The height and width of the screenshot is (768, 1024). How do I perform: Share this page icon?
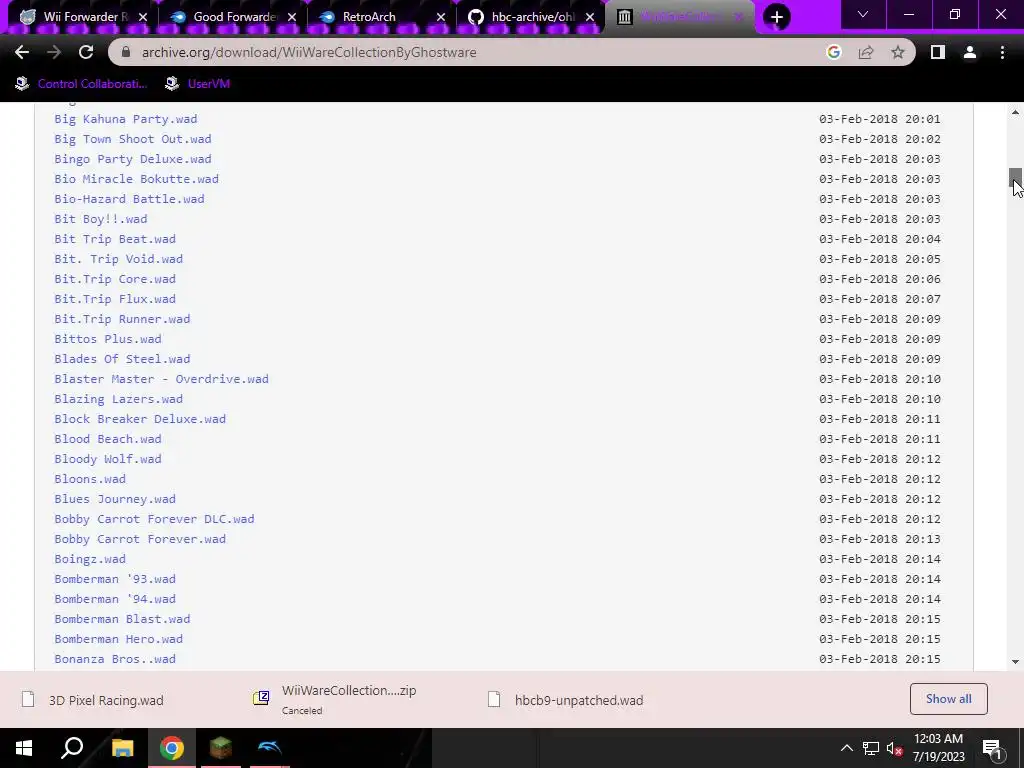pos(866,52)
